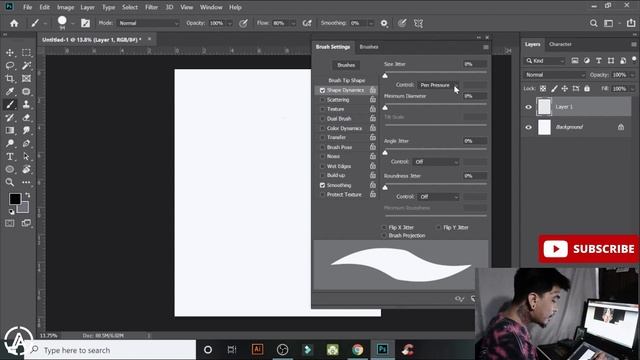Select the Magic Wand tool
Viewport: 640px width, 360px height.
[x=27, y=65]
